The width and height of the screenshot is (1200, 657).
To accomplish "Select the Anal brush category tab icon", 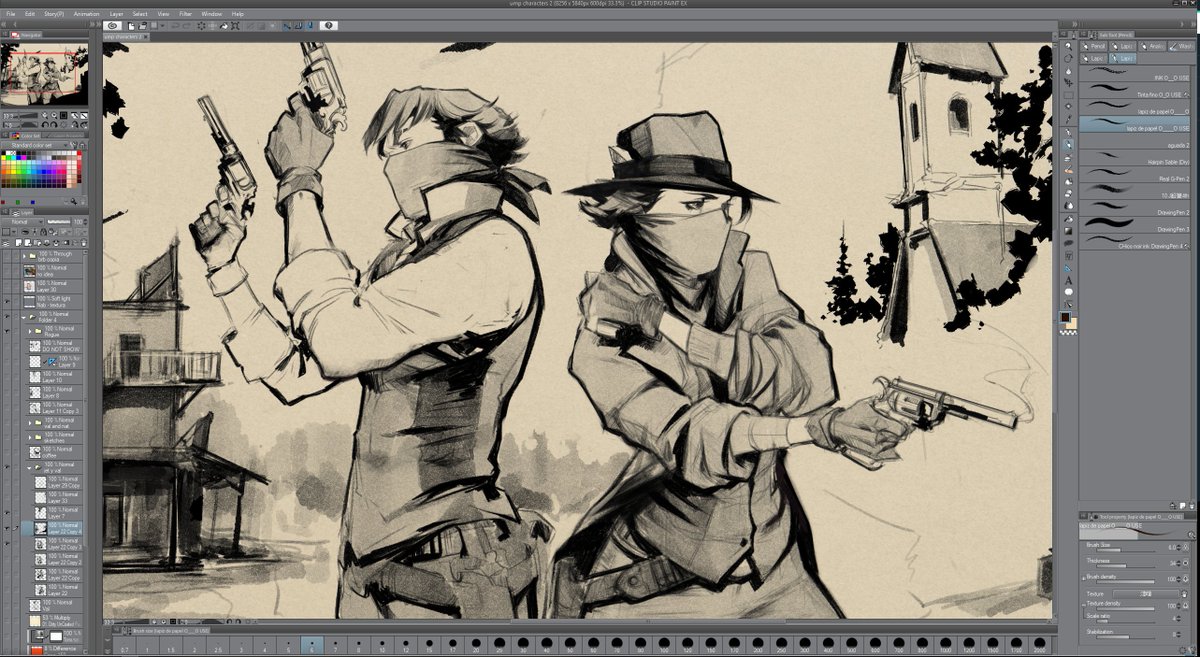I will (1152, 46).
